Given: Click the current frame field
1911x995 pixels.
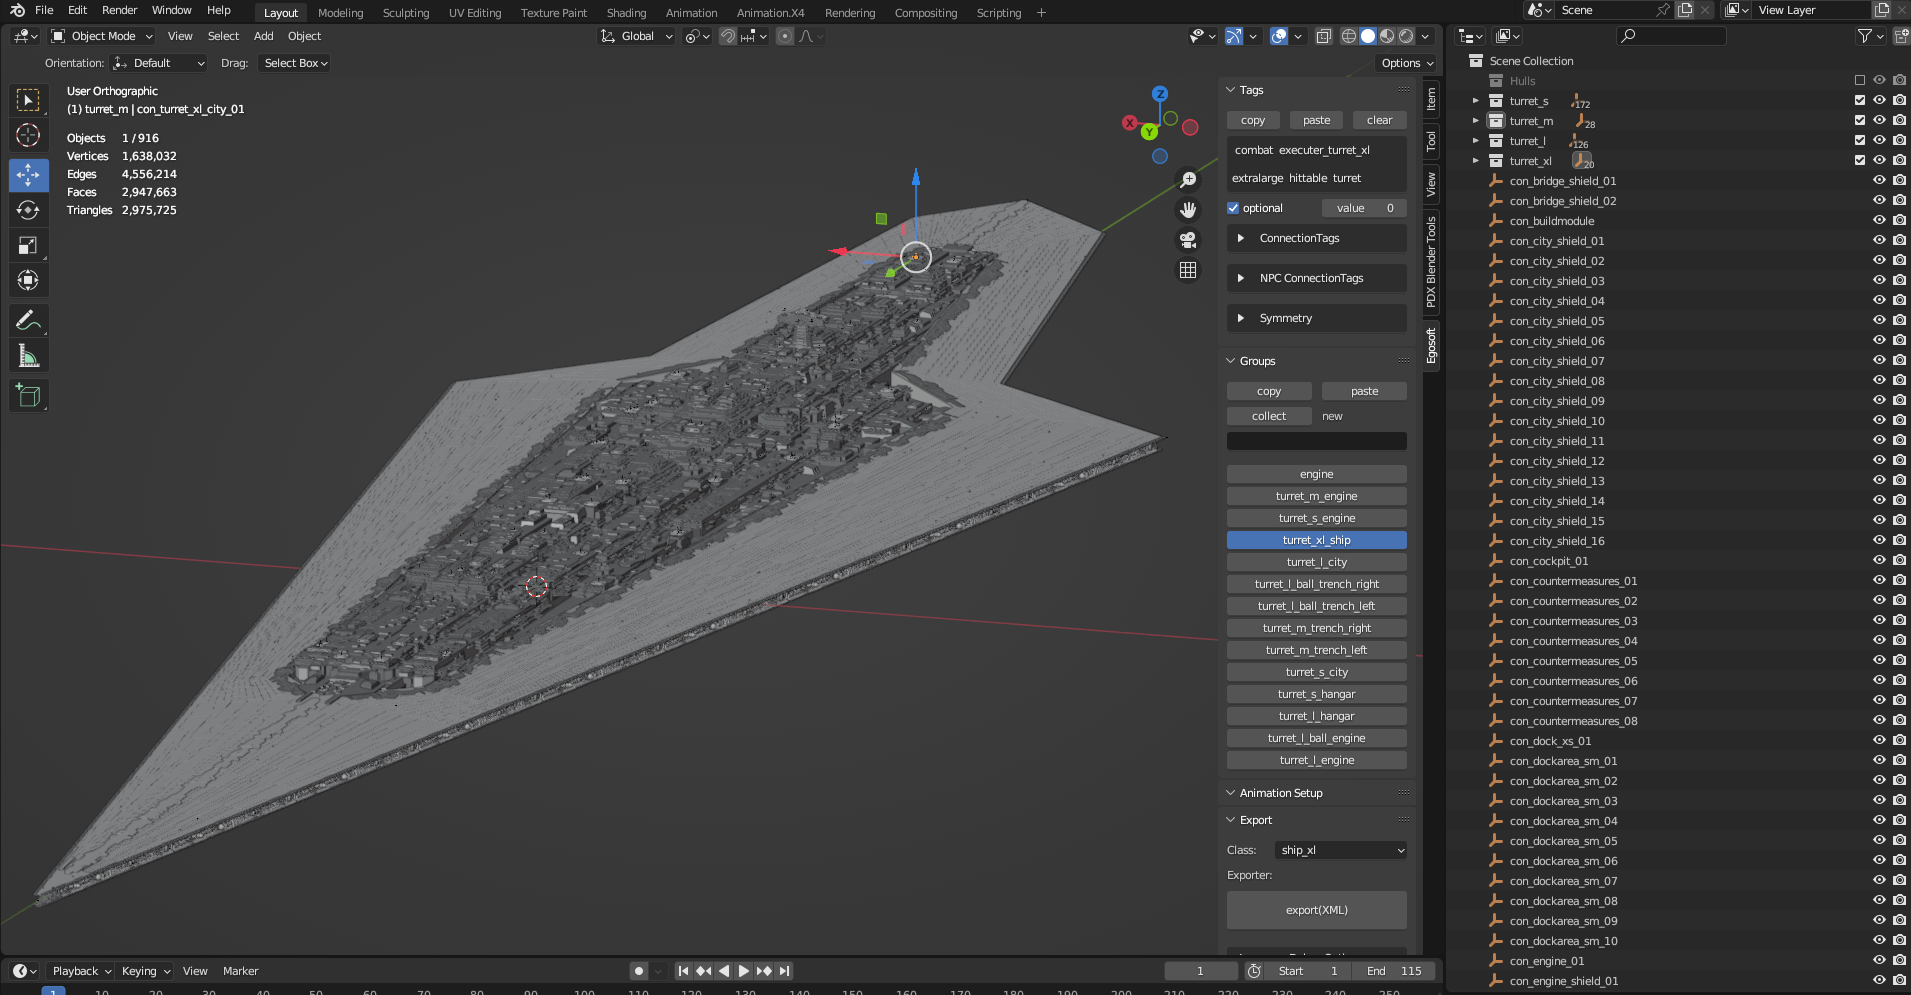Looking at the screenshot, I should click(1200, 971).
